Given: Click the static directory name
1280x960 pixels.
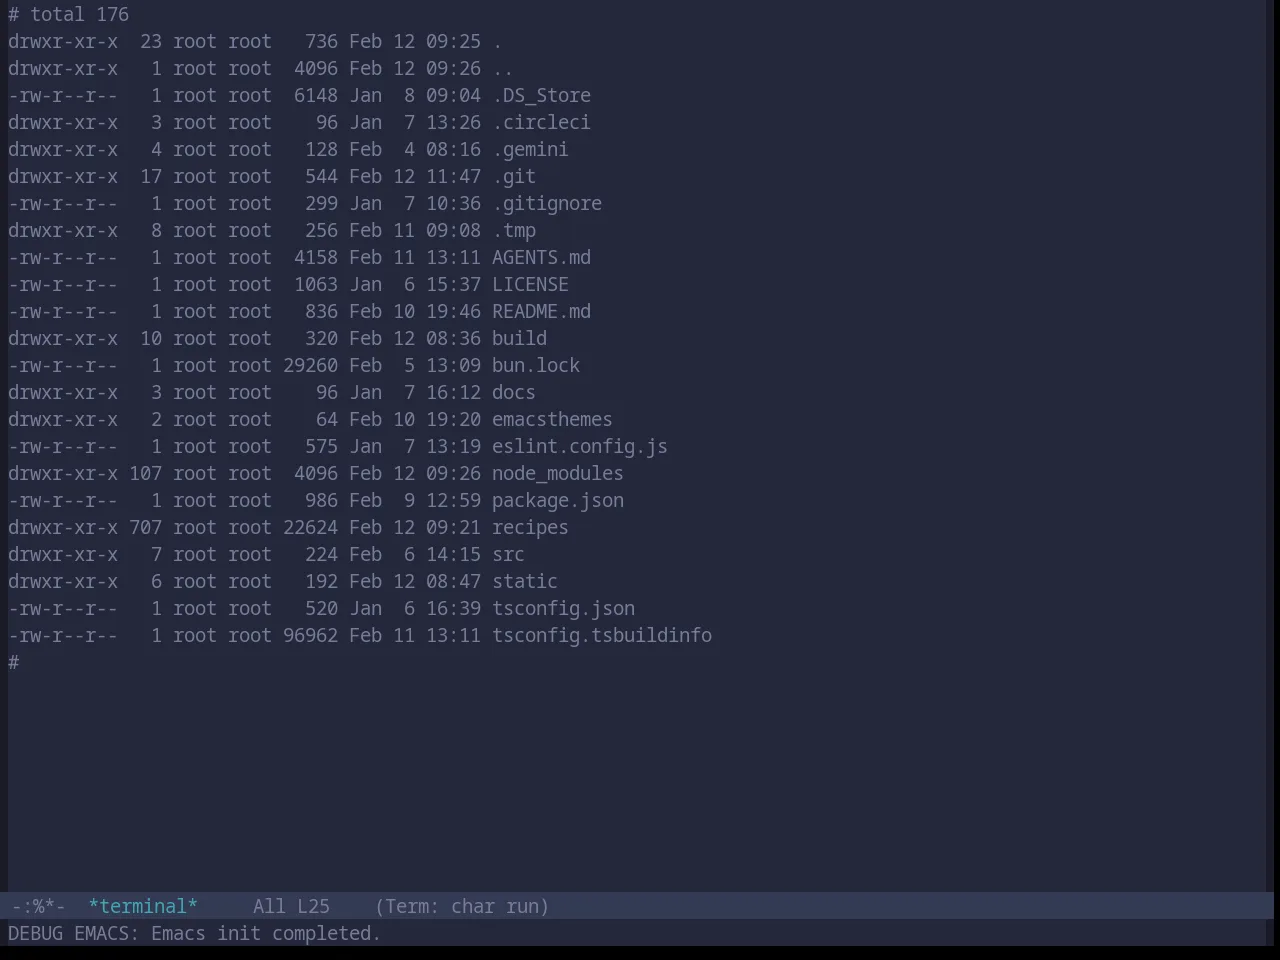Looking at the screenshot, I should [x=525, y=581].
